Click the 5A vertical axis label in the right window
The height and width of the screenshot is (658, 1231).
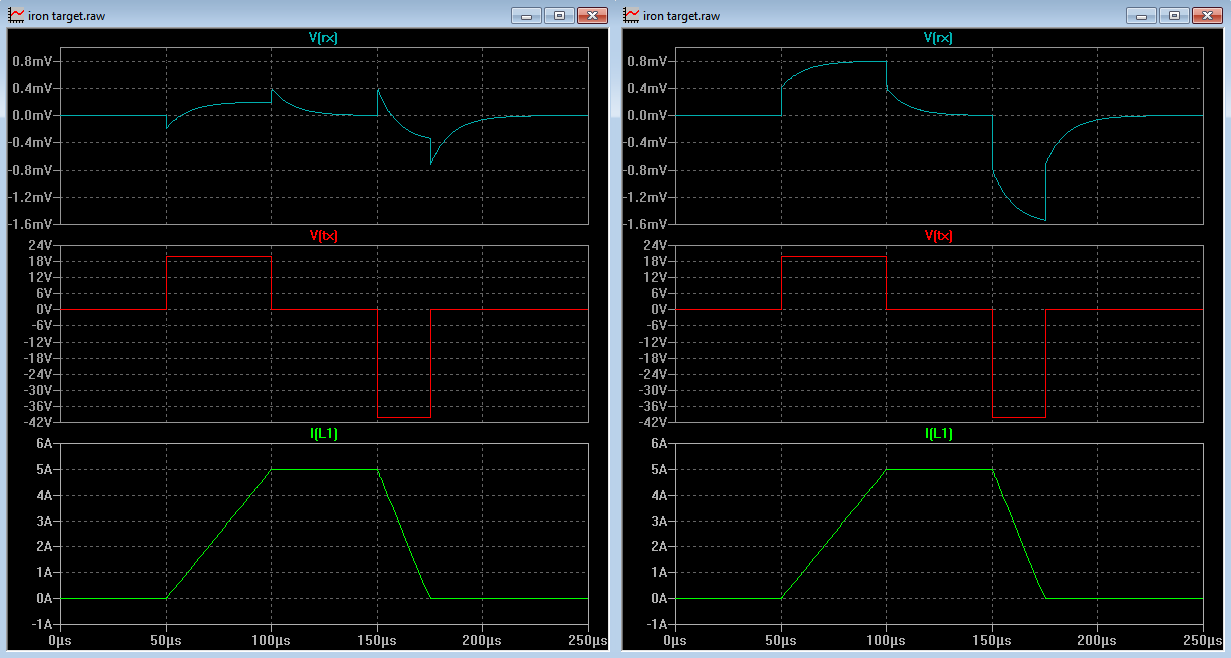coord(657,469)
